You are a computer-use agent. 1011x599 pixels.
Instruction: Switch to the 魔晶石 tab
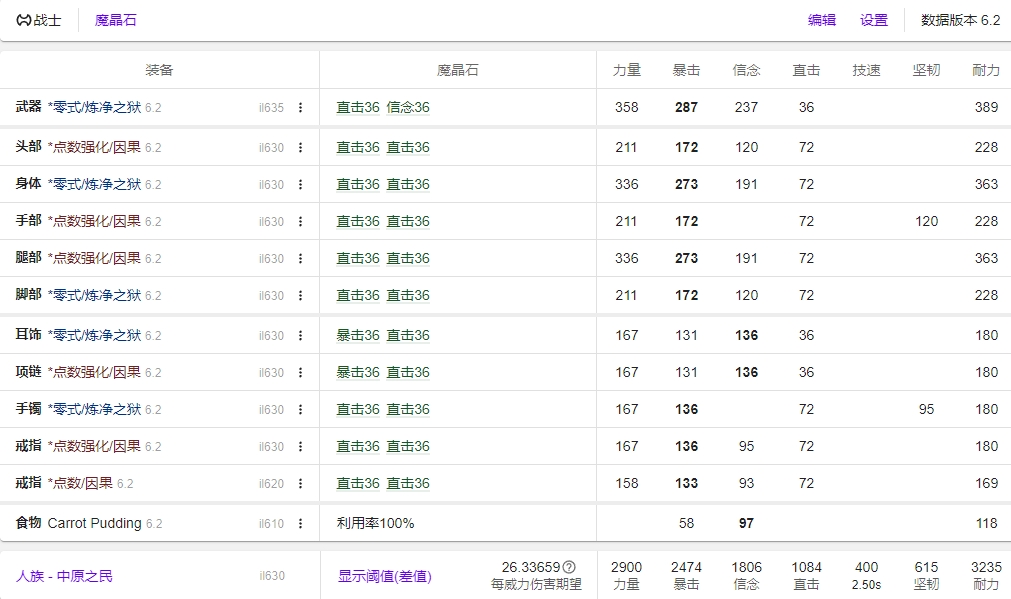pyautogui.click(x=118, y=19)
